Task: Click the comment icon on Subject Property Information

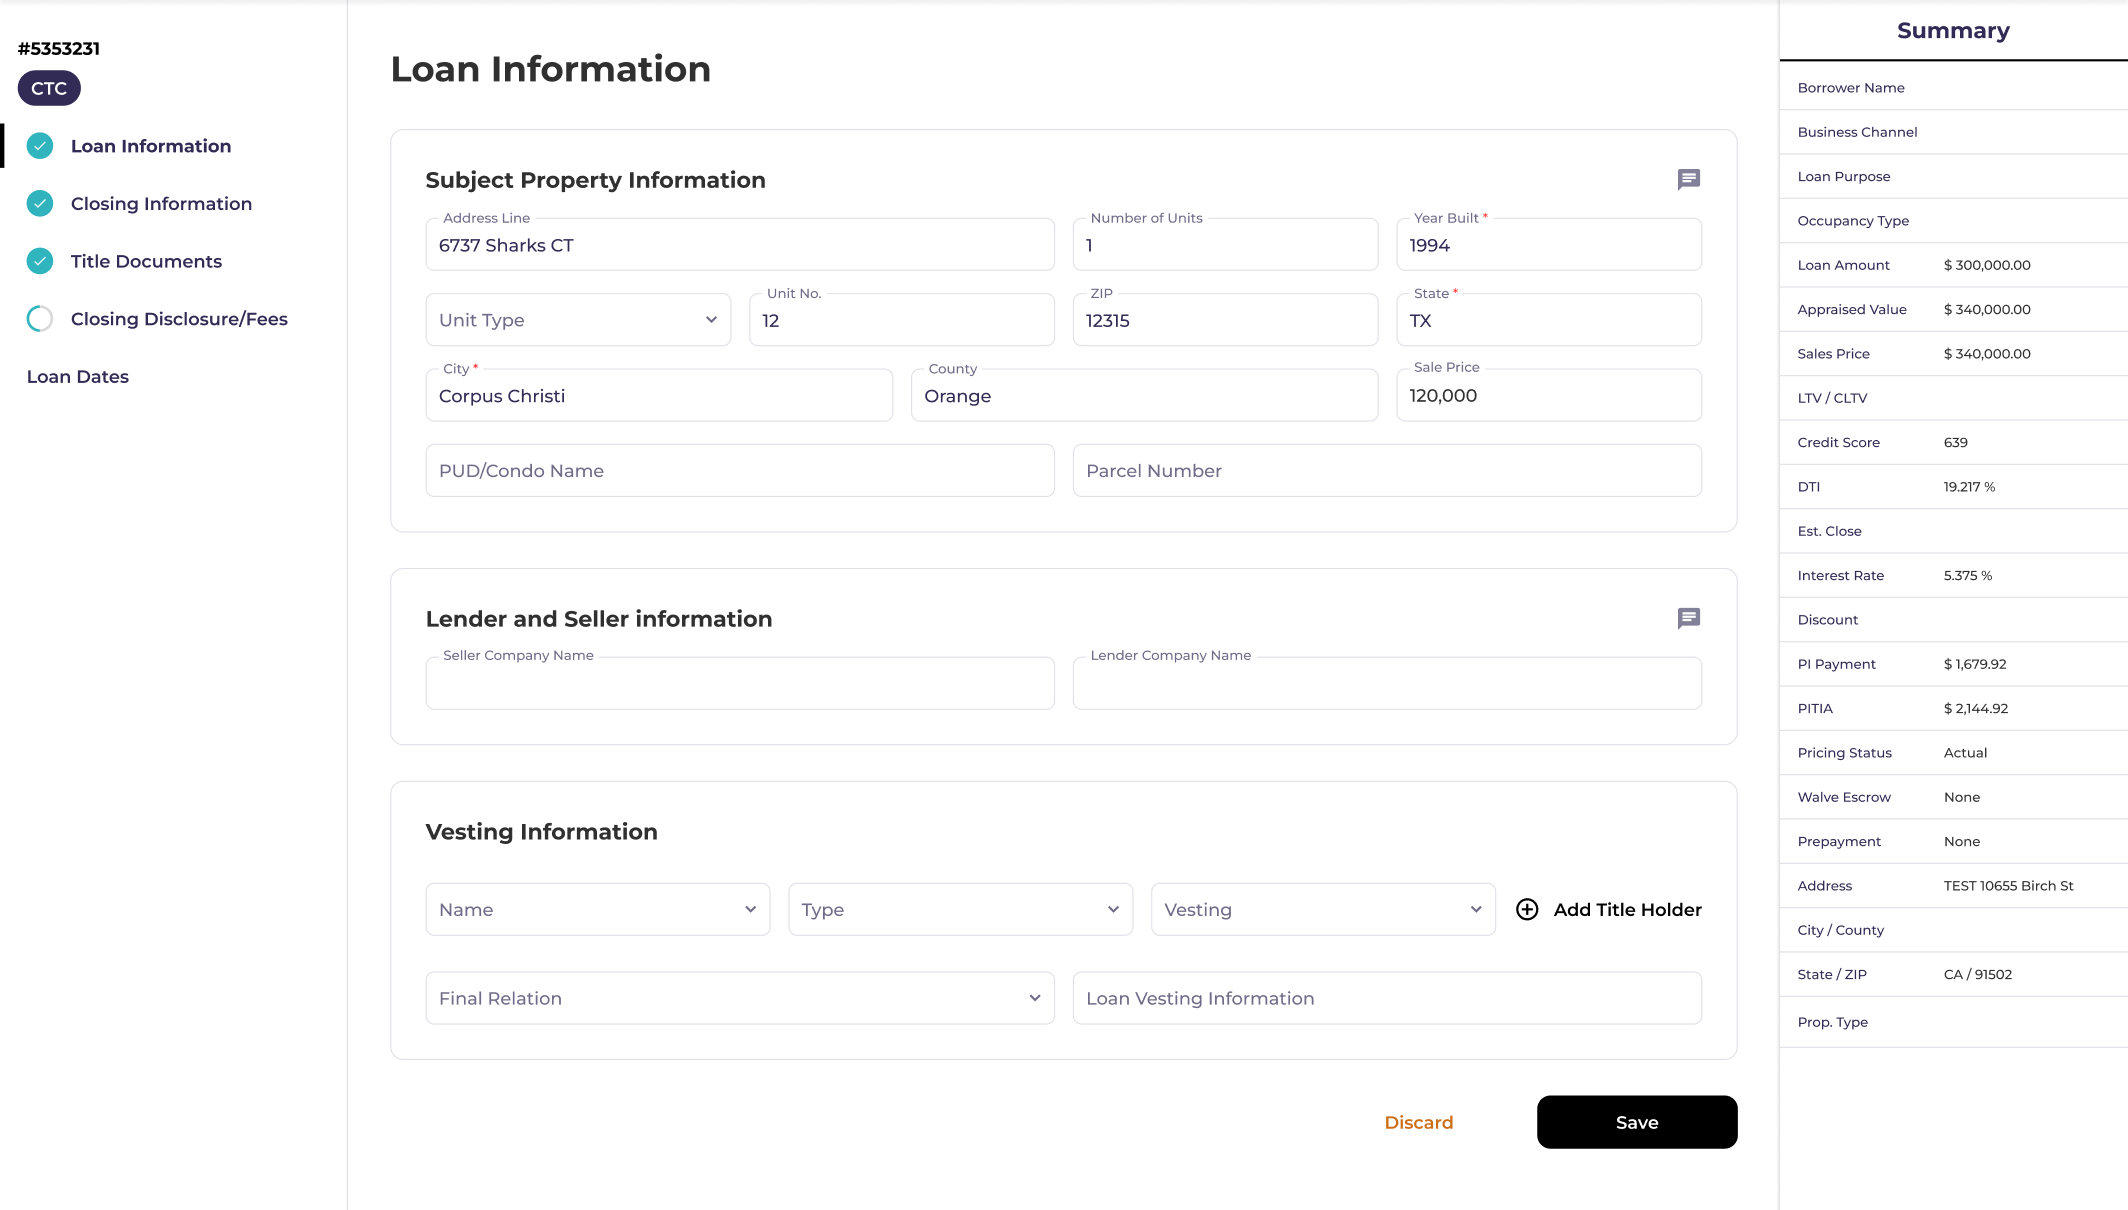Action: [1689, 179]
